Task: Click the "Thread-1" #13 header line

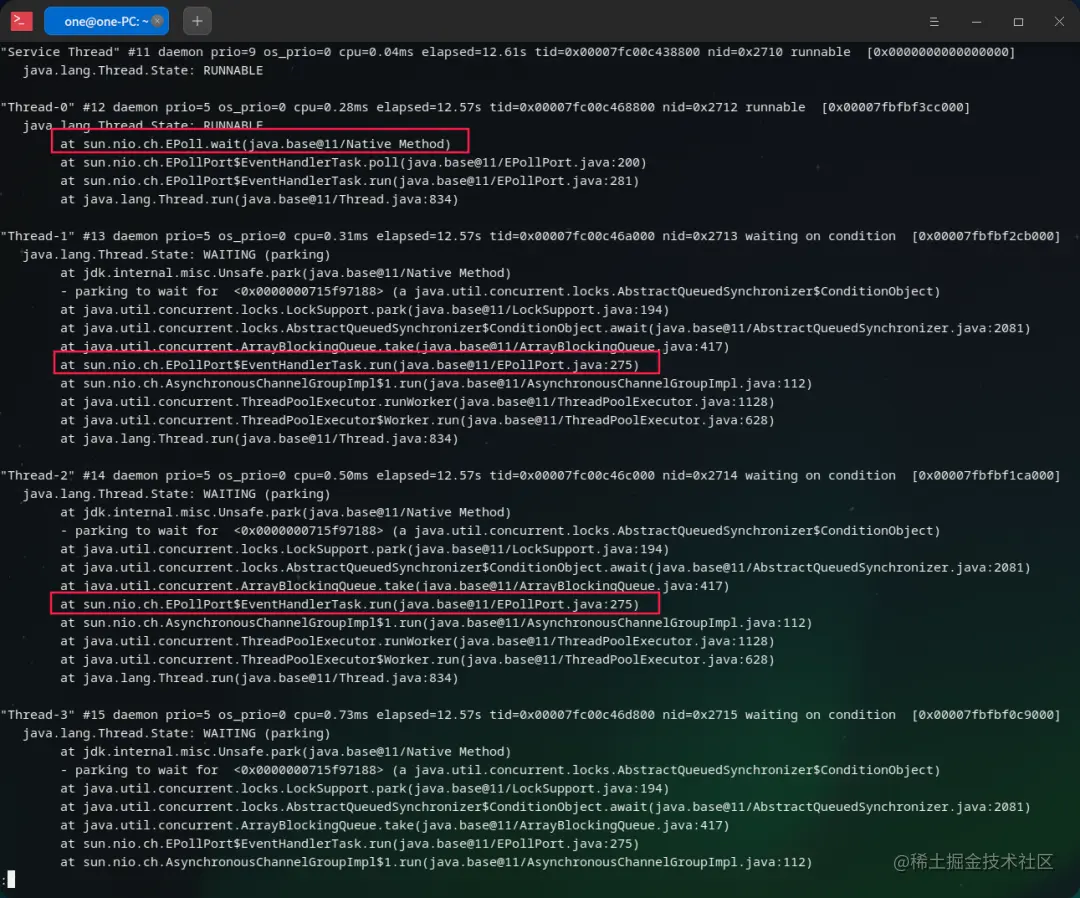Action: [530, 236]
